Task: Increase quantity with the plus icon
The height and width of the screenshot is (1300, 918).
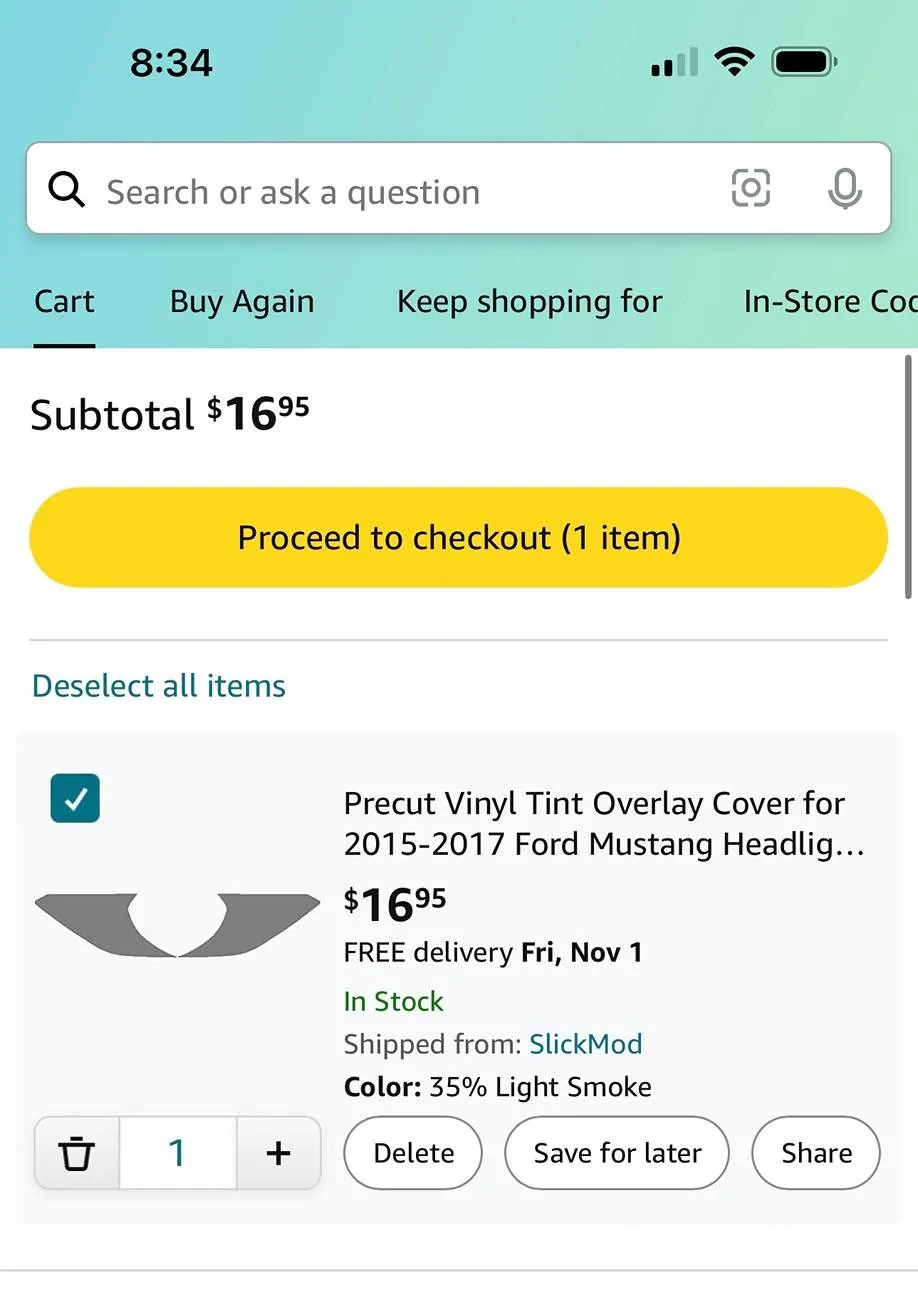Action: [x=278, y=1153]
